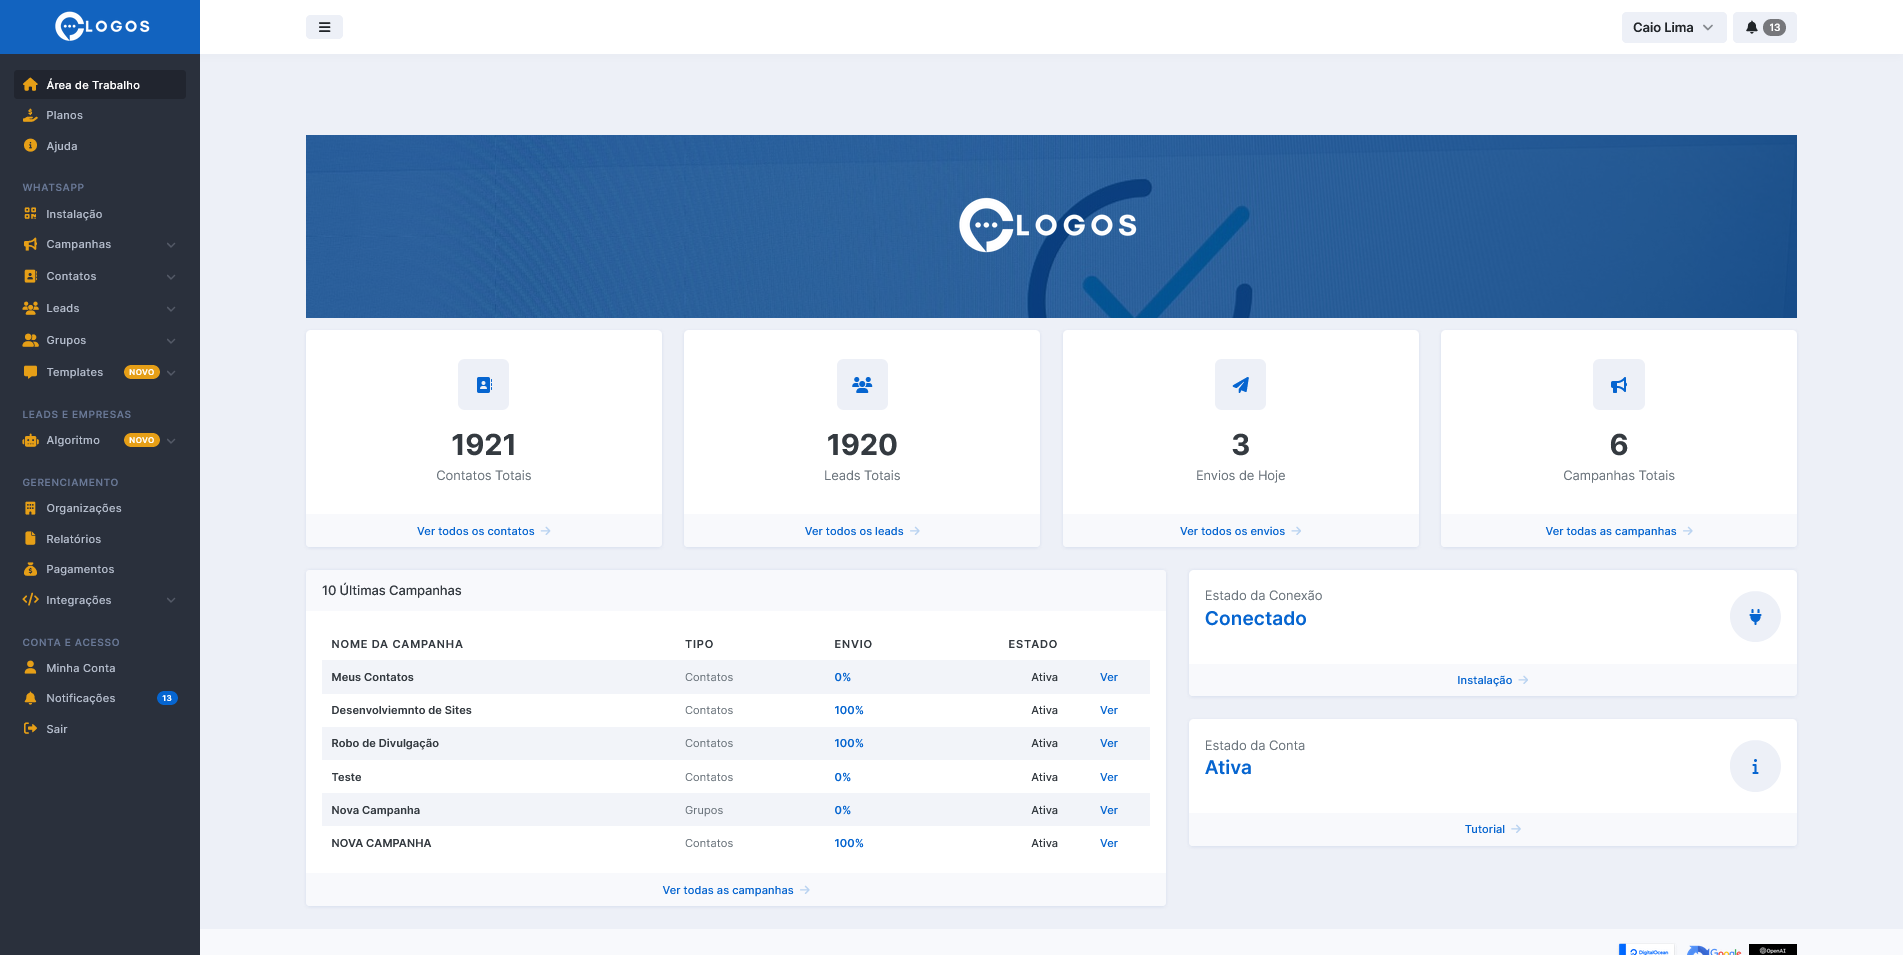
Task: Click Ver todos os leads link
Action: tap(862, 531)
